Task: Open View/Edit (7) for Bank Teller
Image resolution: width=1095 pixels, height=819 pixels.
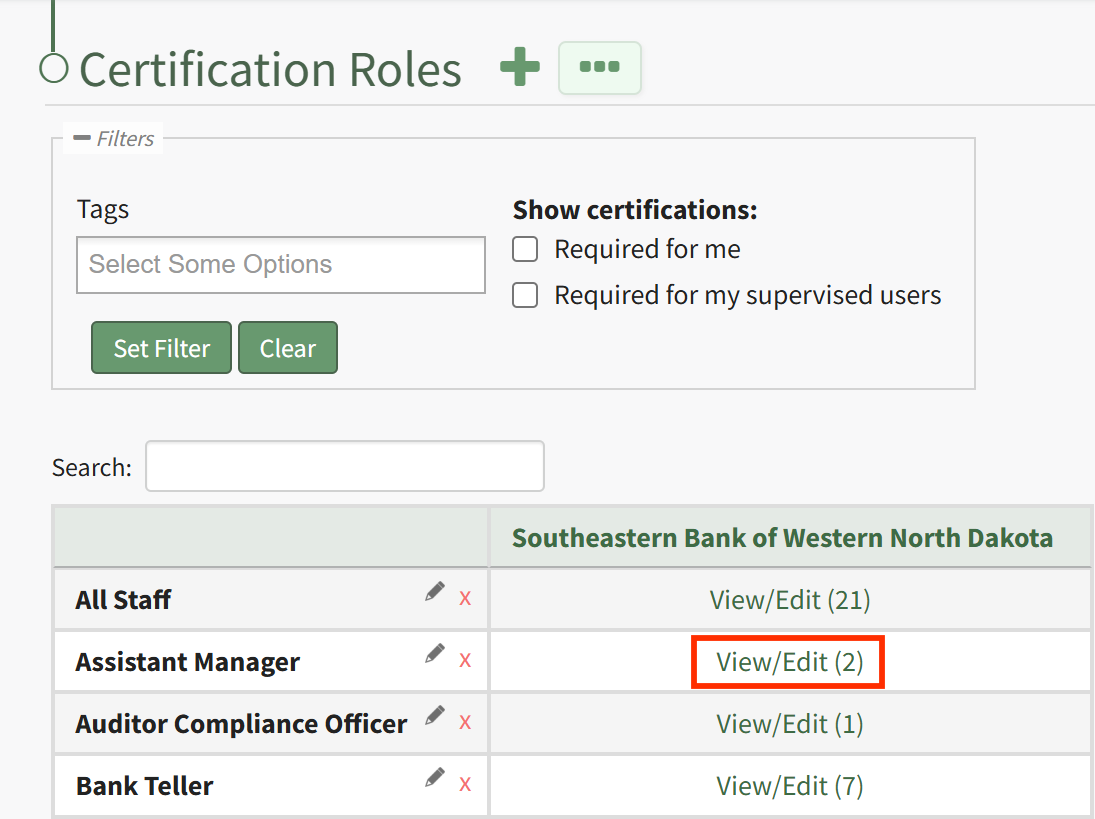Action: coord(790,786)
